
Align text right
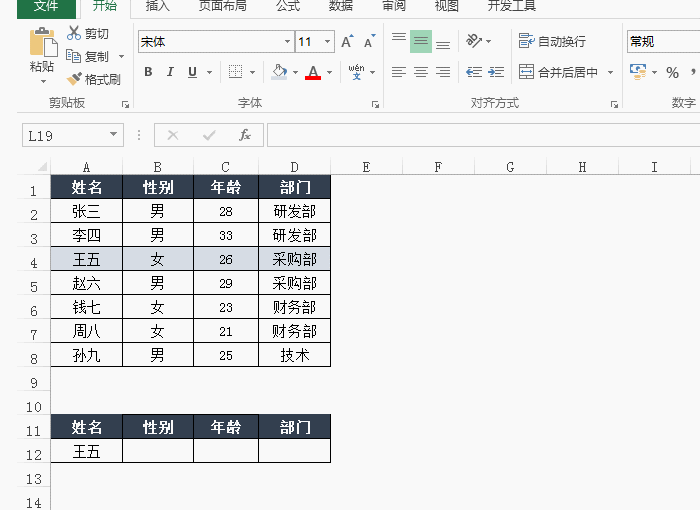coord(443,72)
